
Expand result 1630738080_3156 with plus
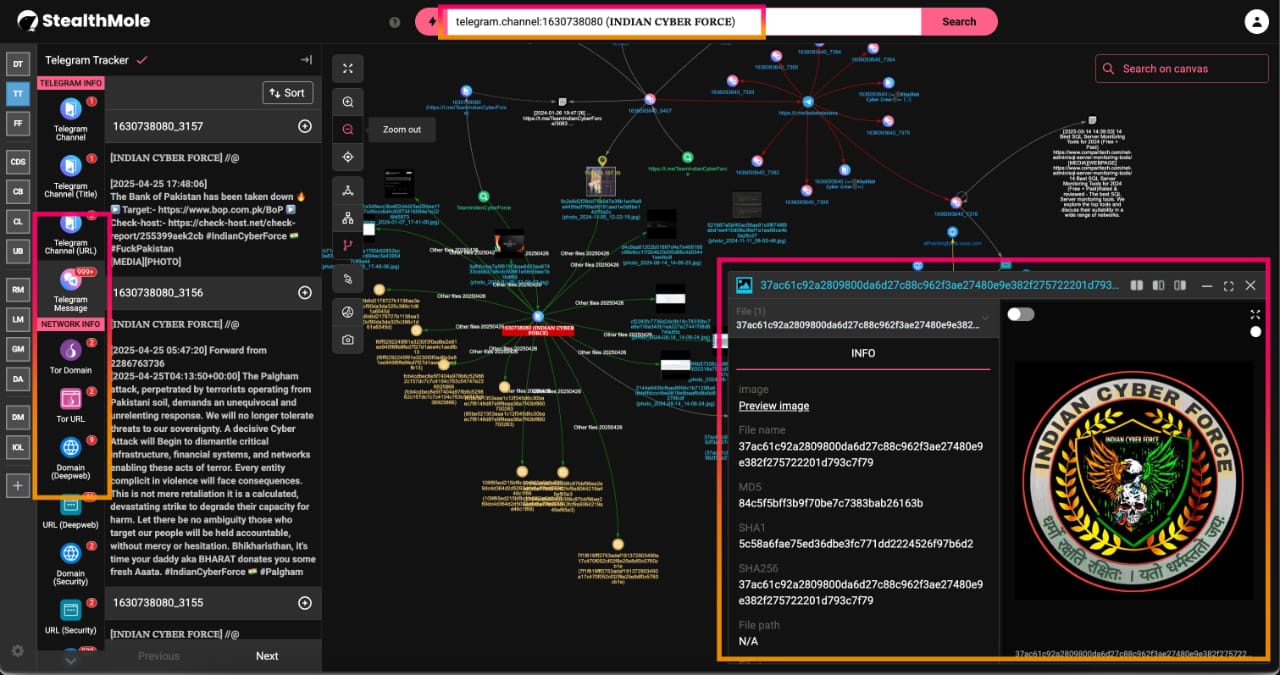pyautogui.click(x=305, y=292)
